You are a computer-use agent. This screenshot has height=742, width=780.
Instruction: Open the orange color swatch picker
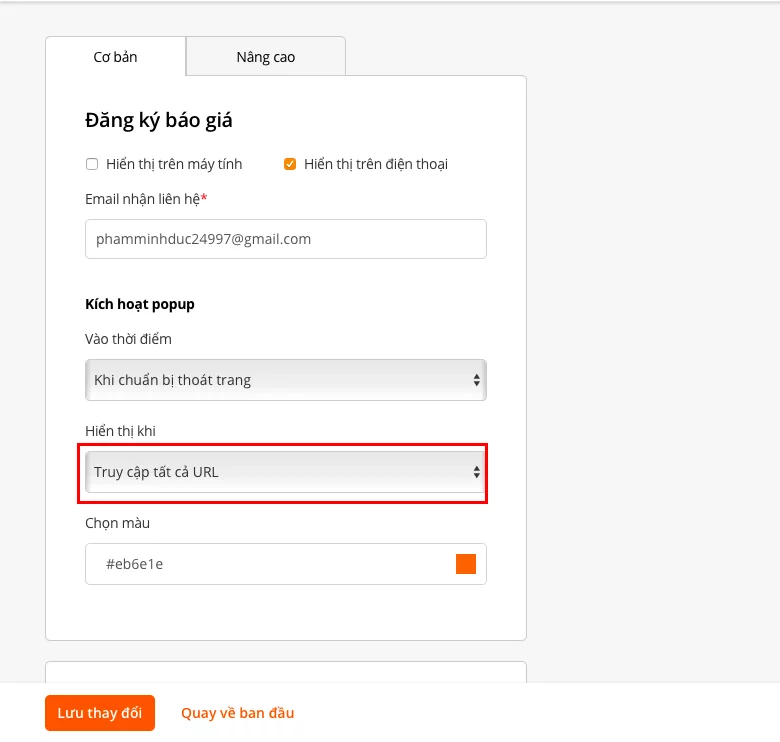pyautogui.click(x=466, y=564)
